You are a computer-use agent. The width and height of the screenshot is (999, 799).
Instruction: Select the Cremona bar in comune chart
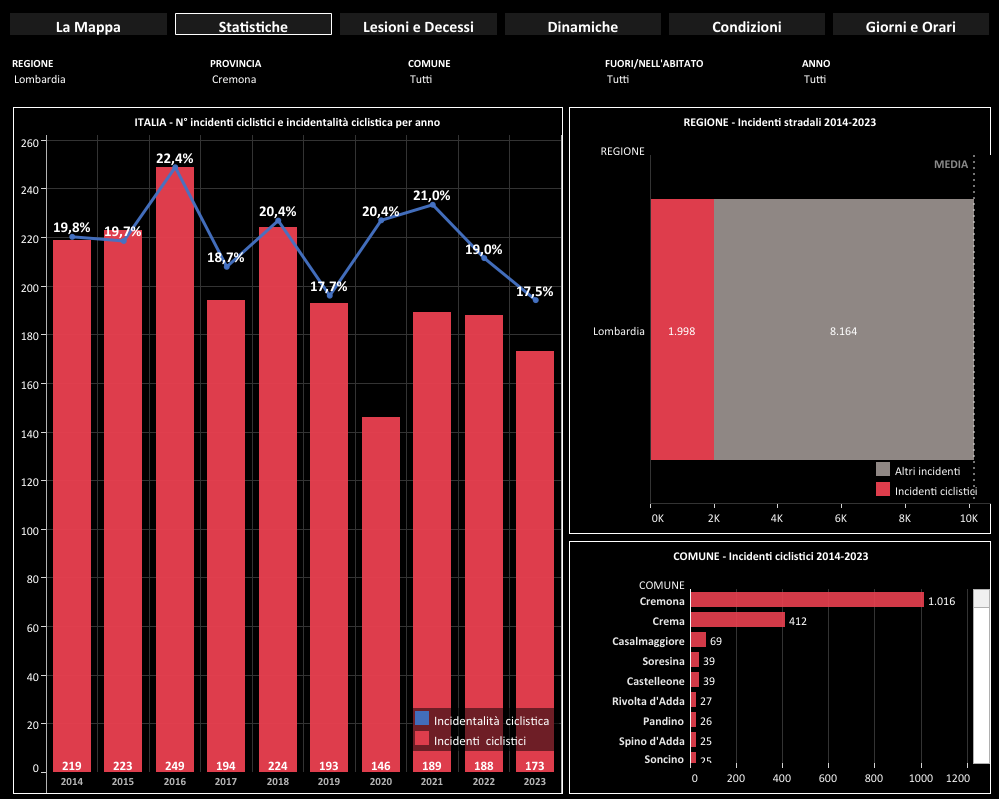806,600
